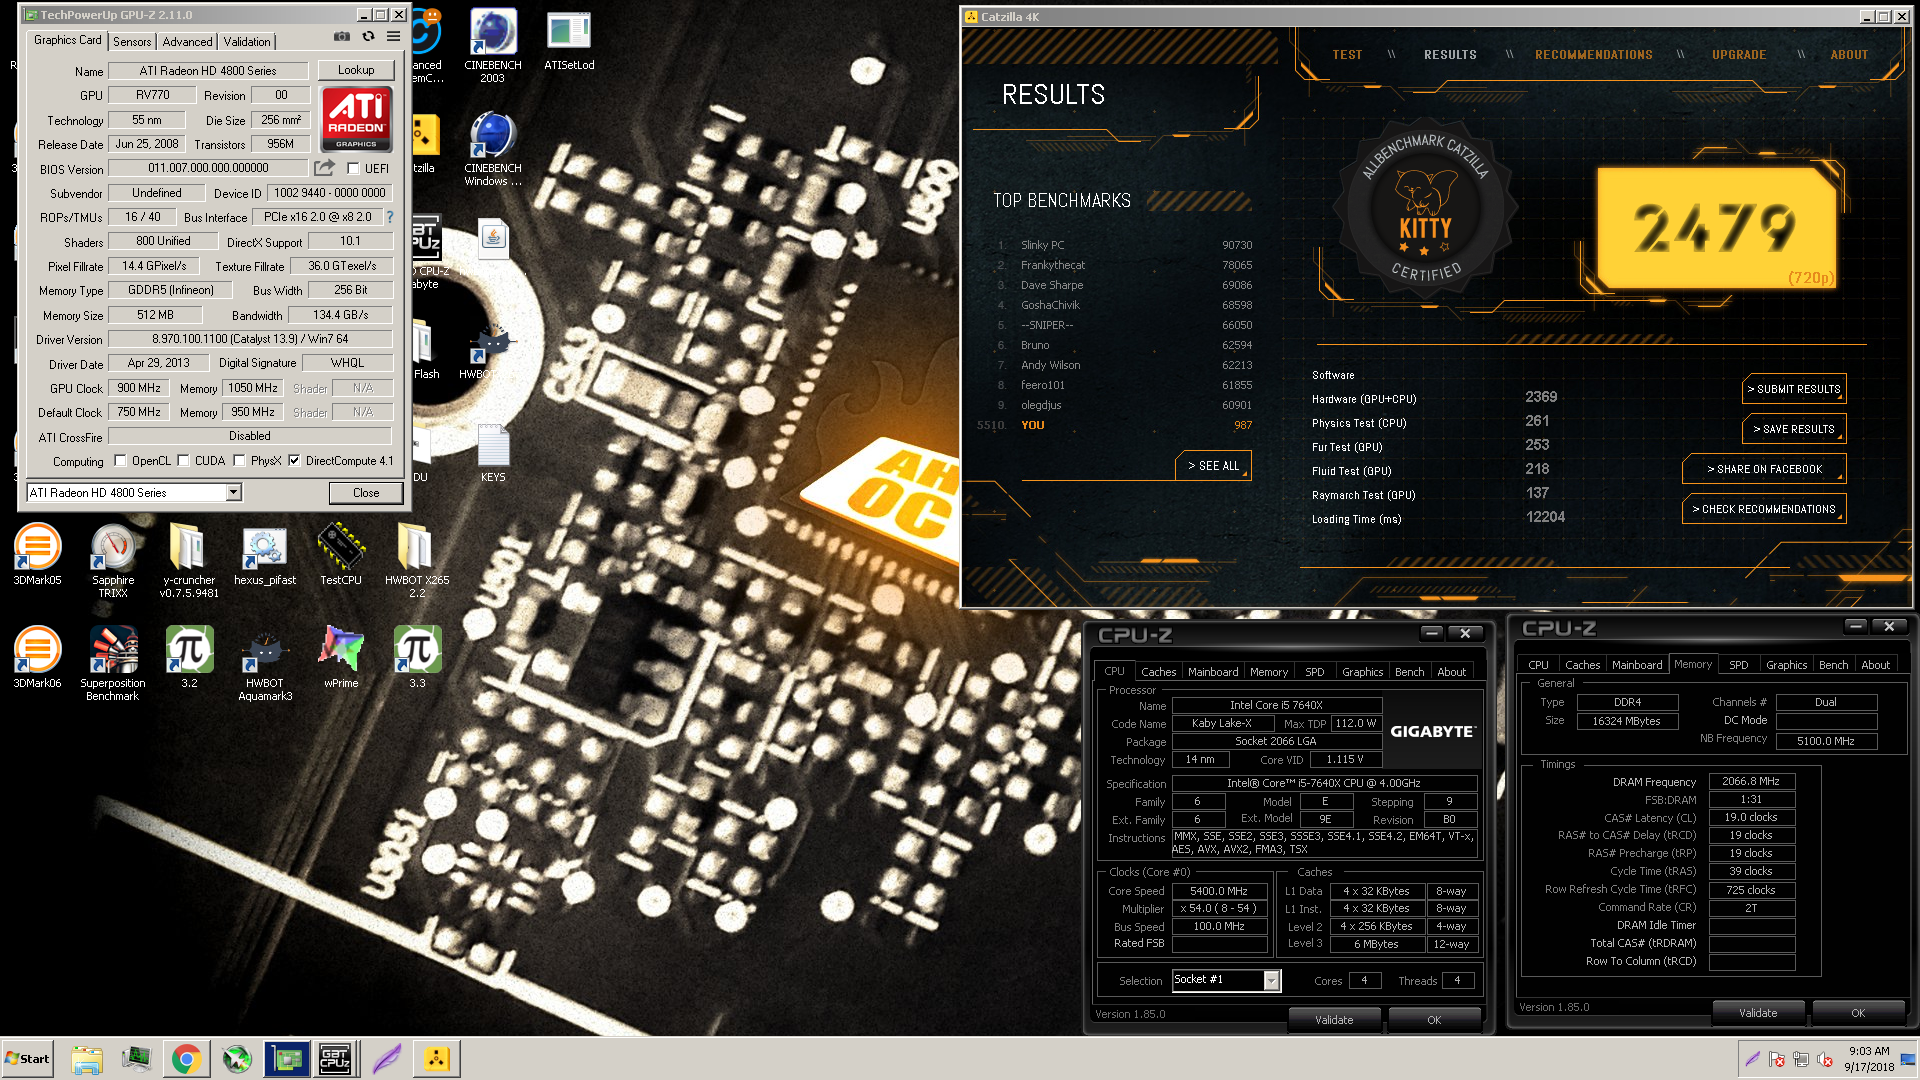
Task: Open the hexus_pifast desktop icon
Action: click(x=265, y=555)
